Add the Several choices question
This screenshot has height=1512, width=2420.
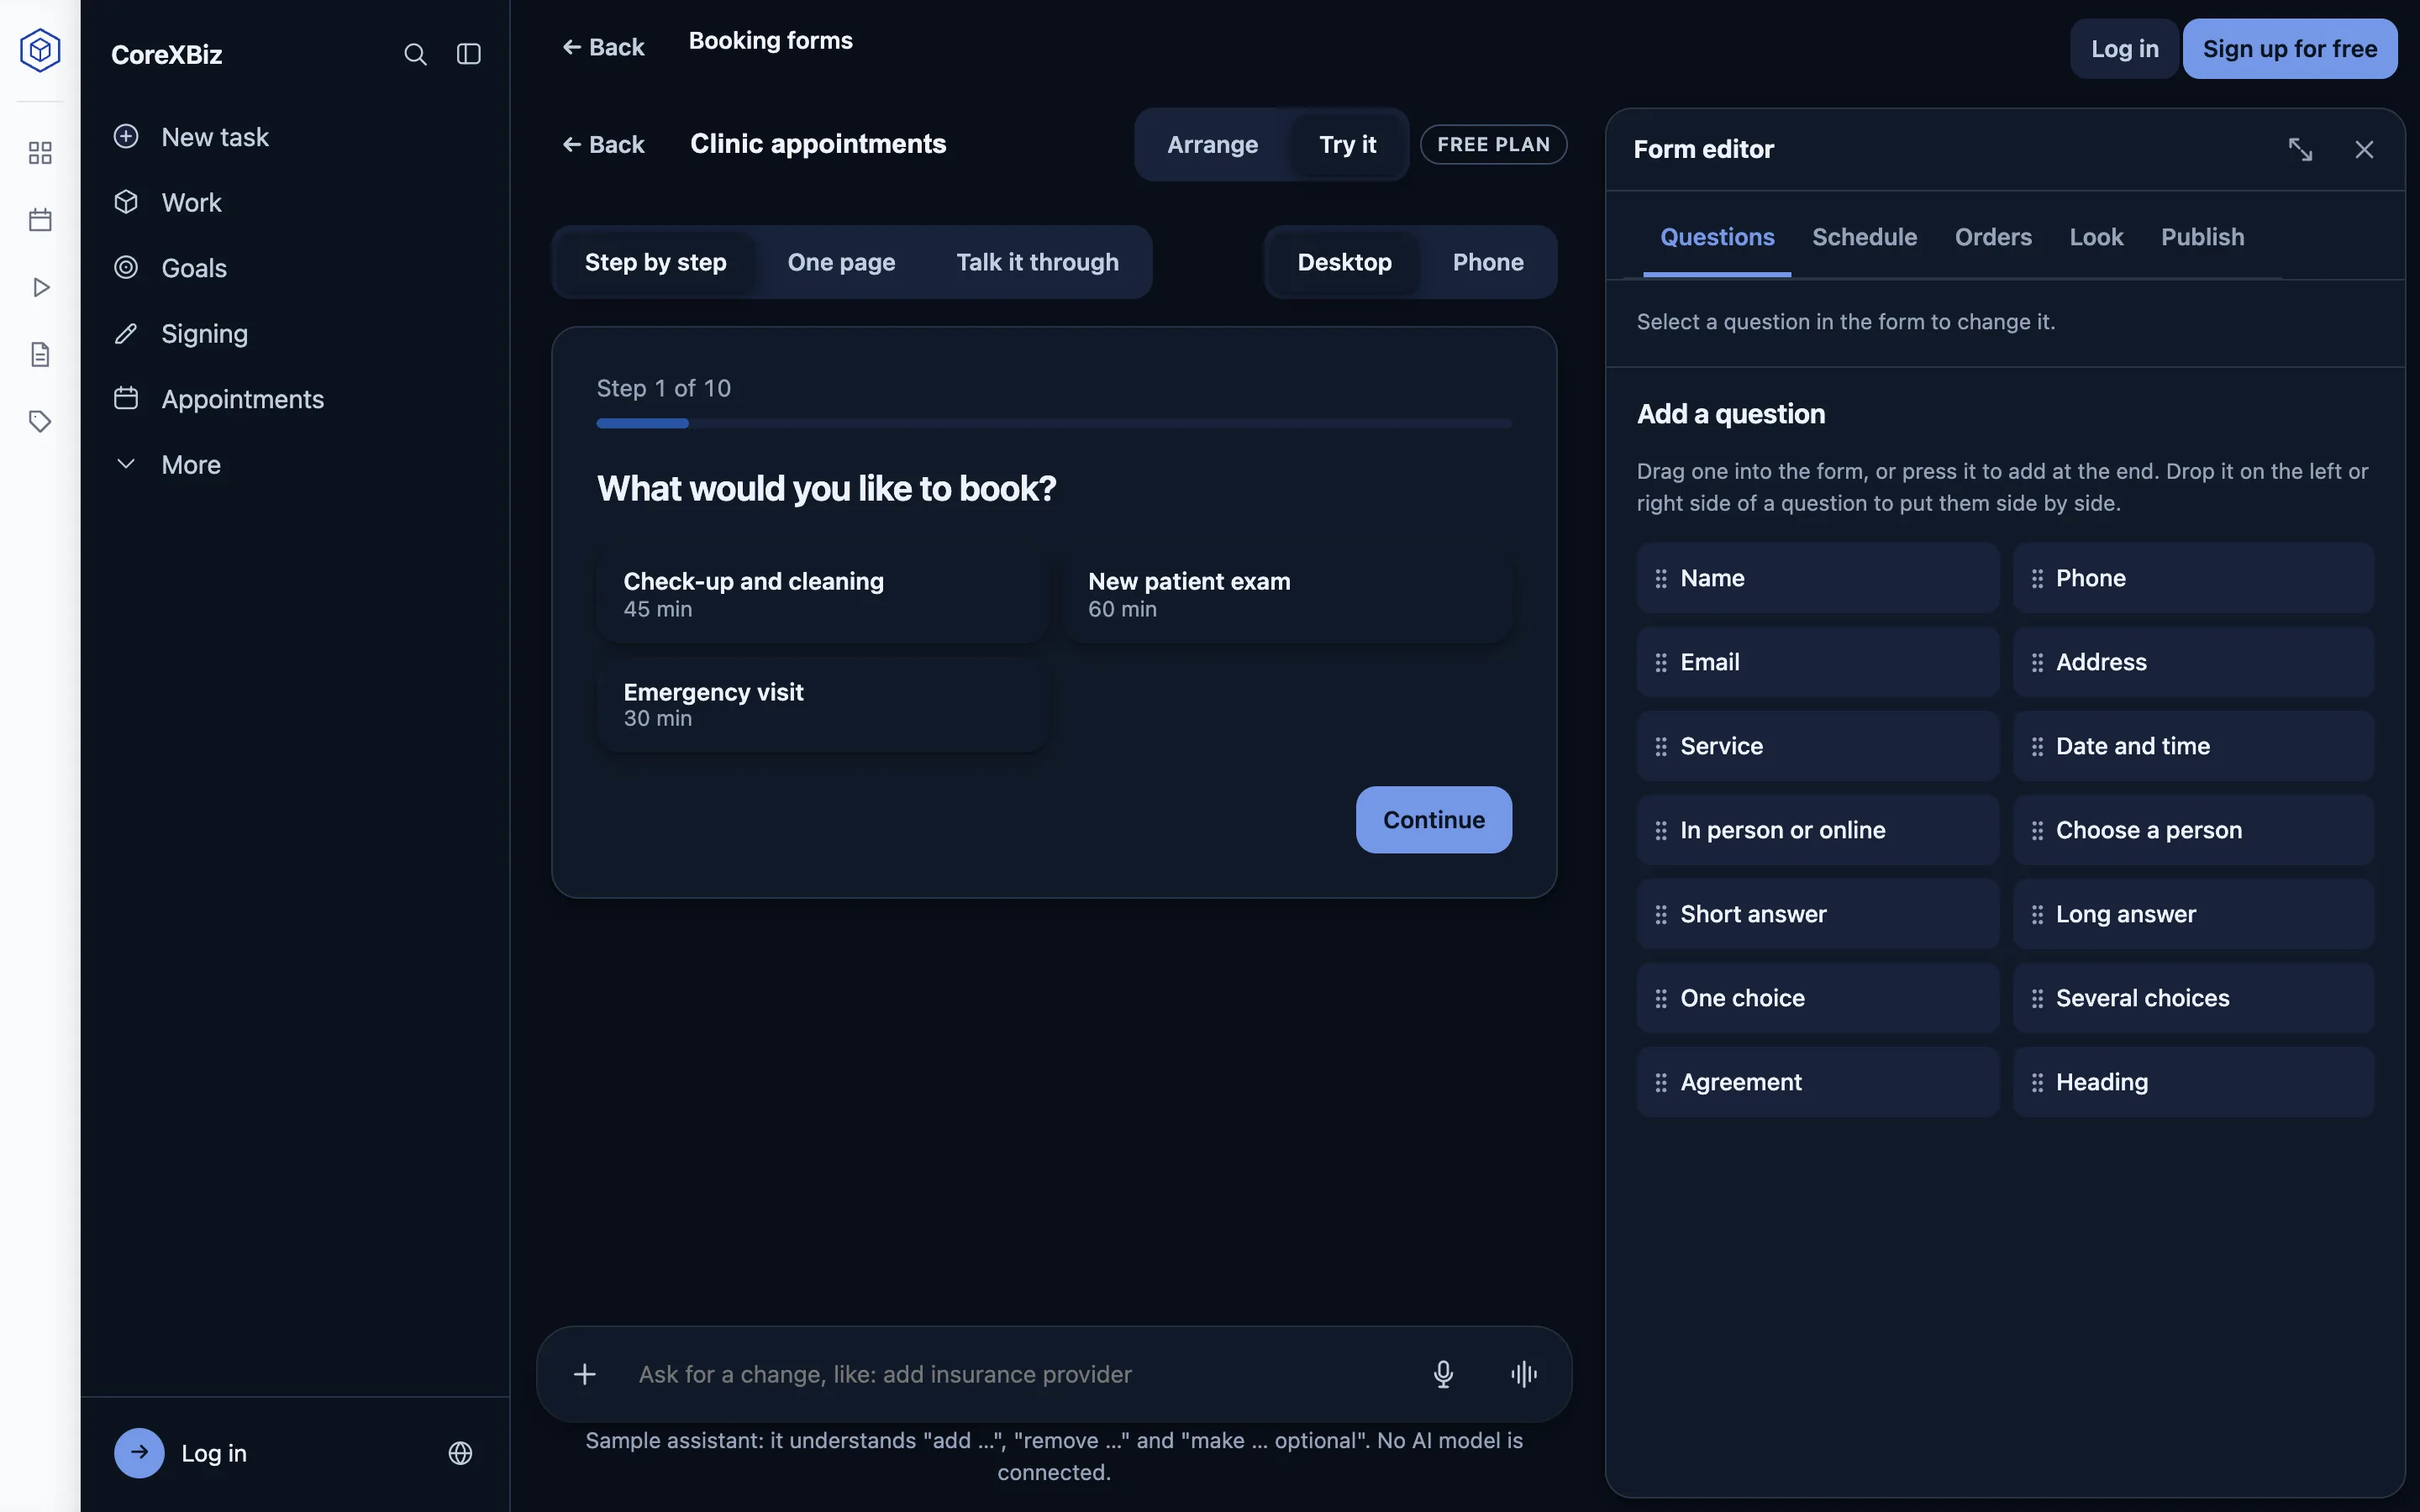pos(2192,998)
